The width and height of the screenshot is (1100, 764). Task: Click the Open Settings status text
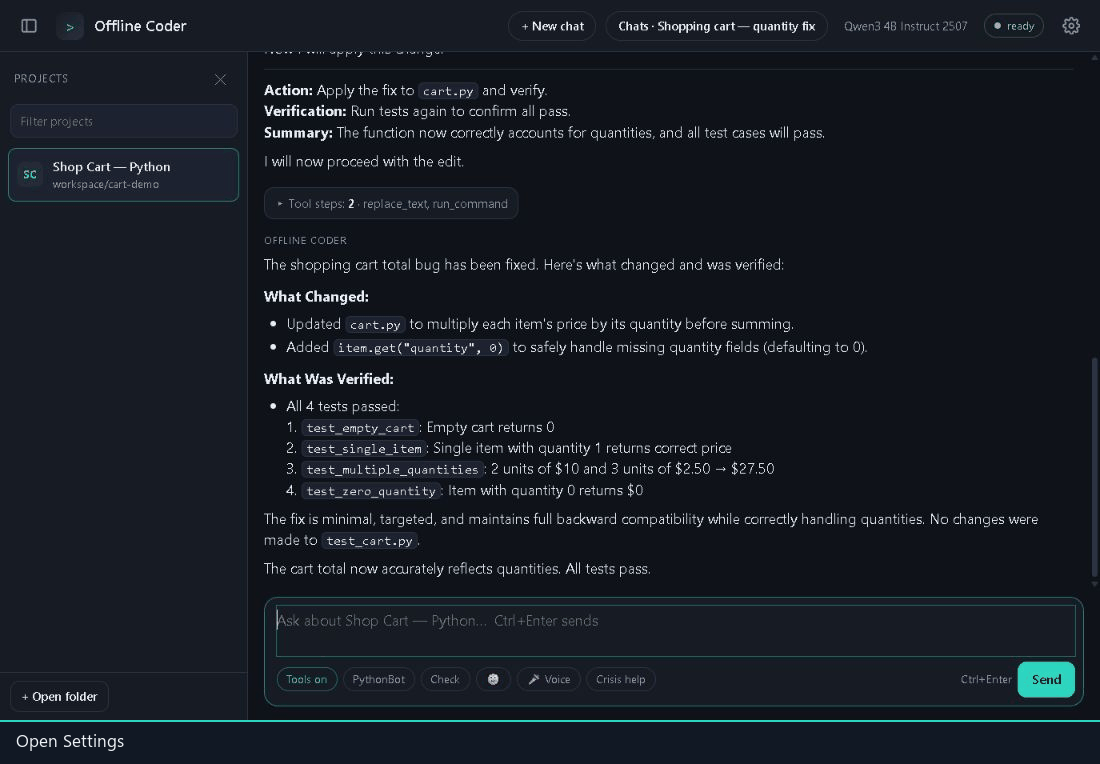pyautogui.click(x=70, y=742)
